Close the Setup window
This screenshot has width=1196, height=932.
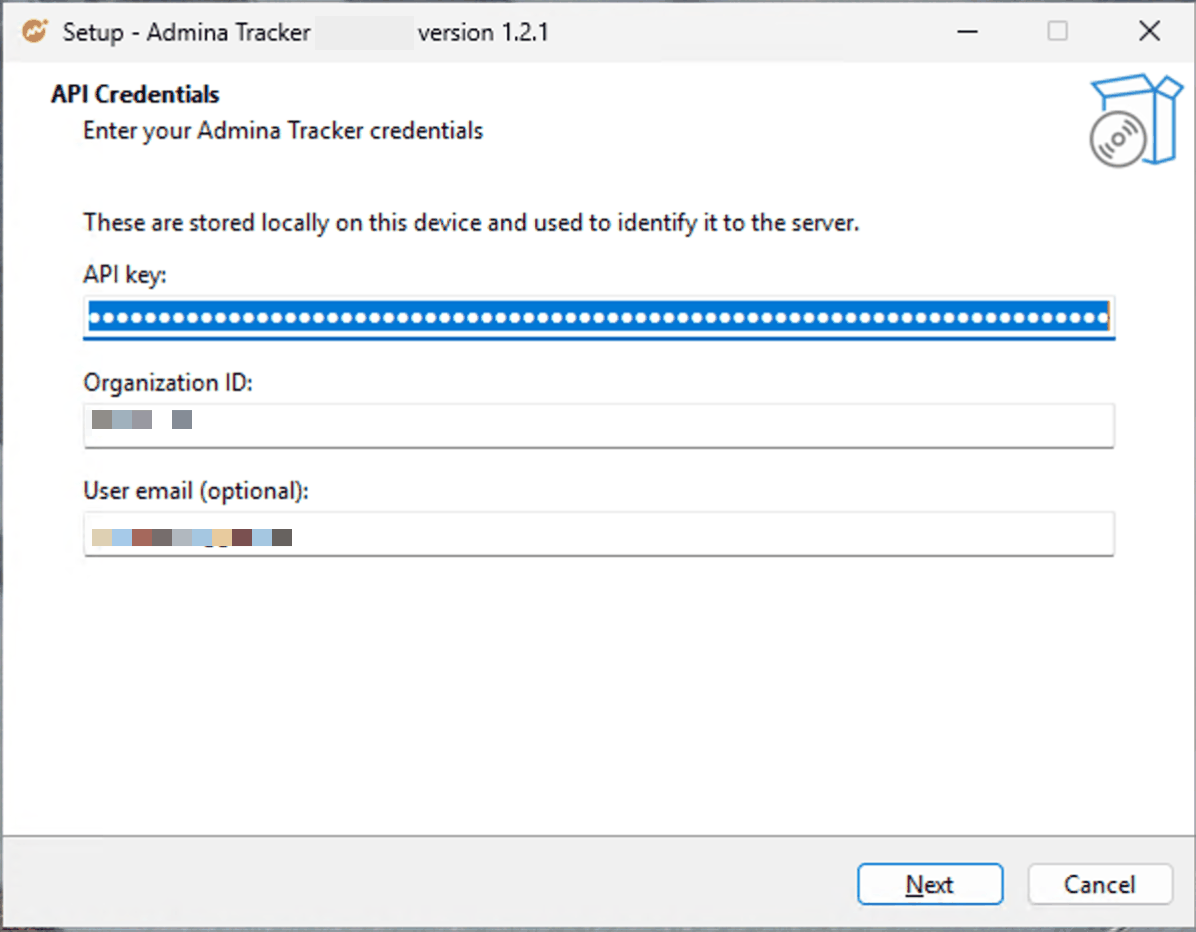(1149, 31)
